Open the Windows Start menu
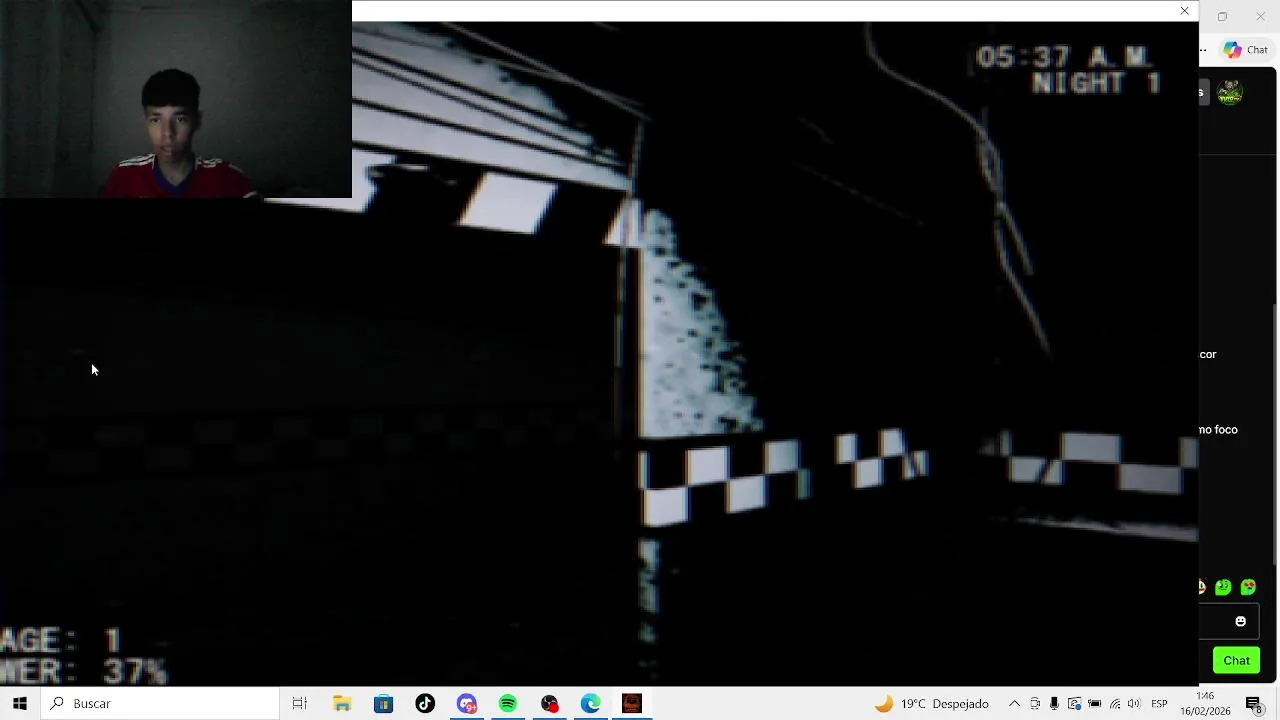 pyautogui.click(x=19, y=703)
